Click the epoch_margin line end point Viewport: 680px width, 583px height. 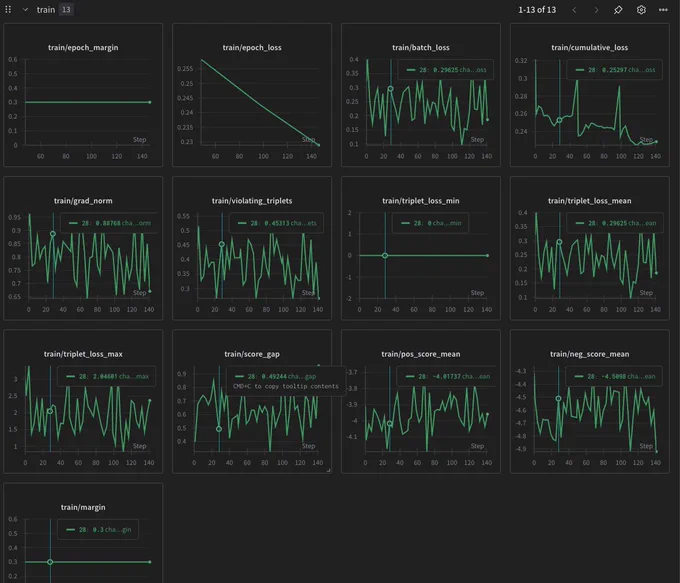[x=150, y=102]
